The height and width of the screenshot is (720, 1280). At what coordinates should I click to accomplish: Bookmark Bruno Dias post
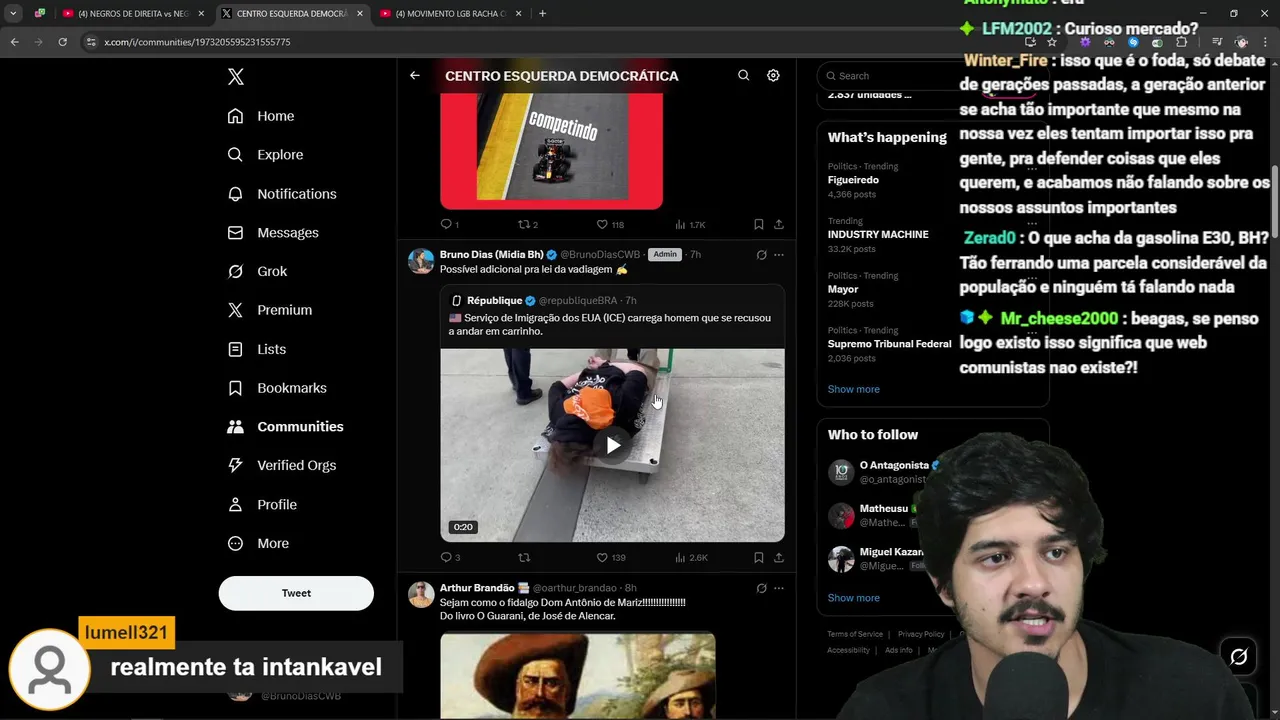pyautogui.click(x=758, y=557)
